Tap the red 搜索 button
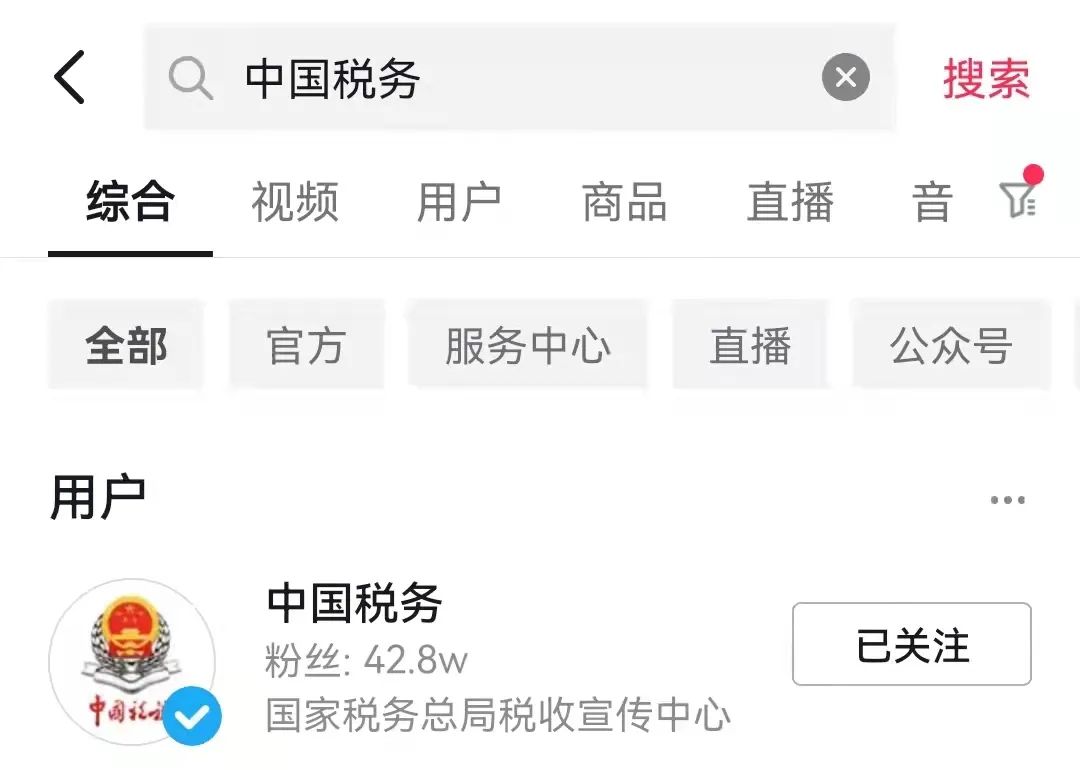The width and height of the screenshot is (1080, 770). [986, 78]
